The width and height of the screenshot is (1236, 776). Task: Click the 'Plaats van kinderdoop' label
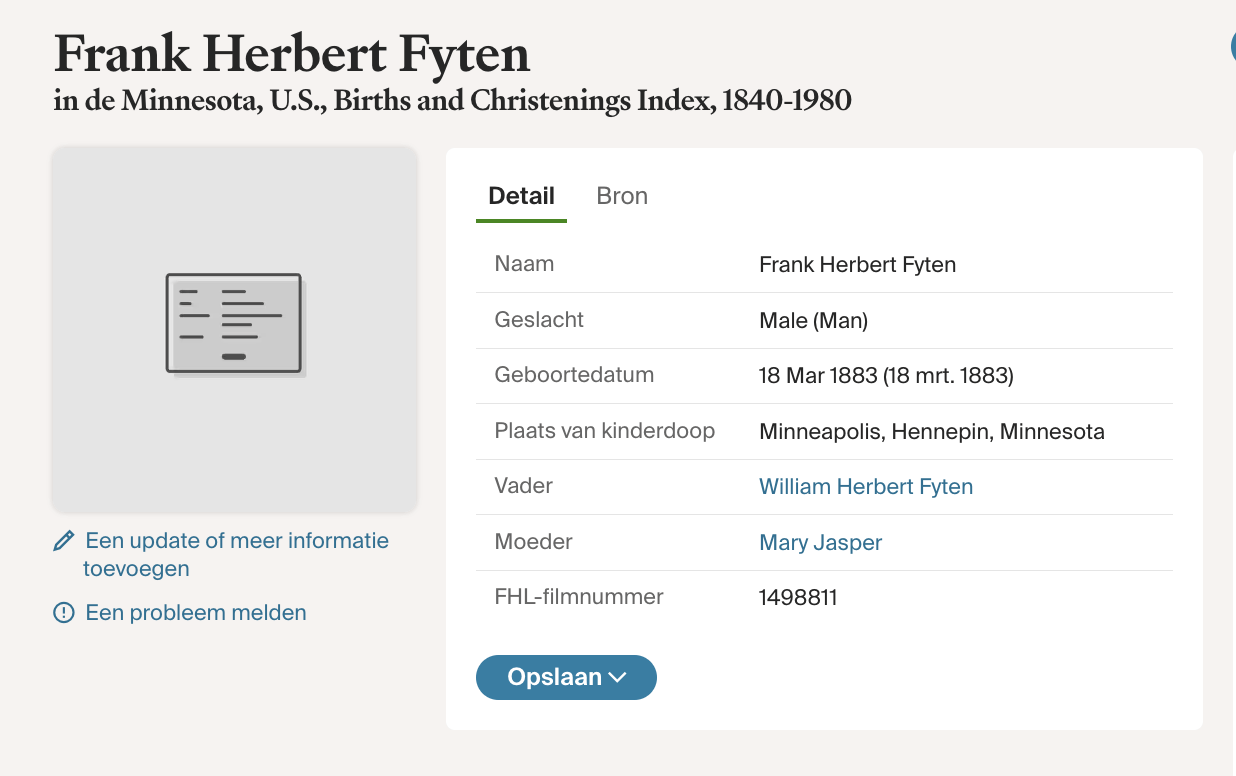pos(605,431)
